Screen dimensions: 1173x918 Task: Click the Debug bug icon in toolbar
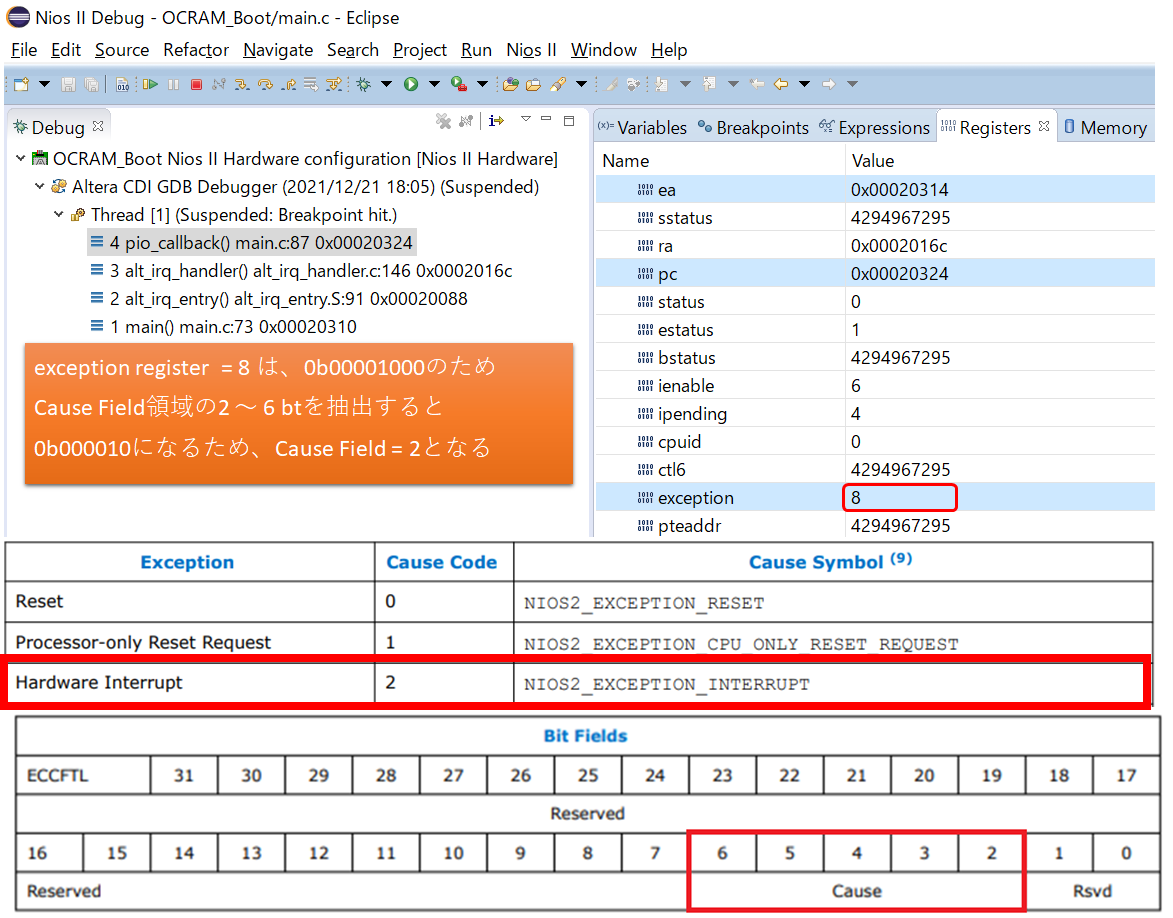364,85
